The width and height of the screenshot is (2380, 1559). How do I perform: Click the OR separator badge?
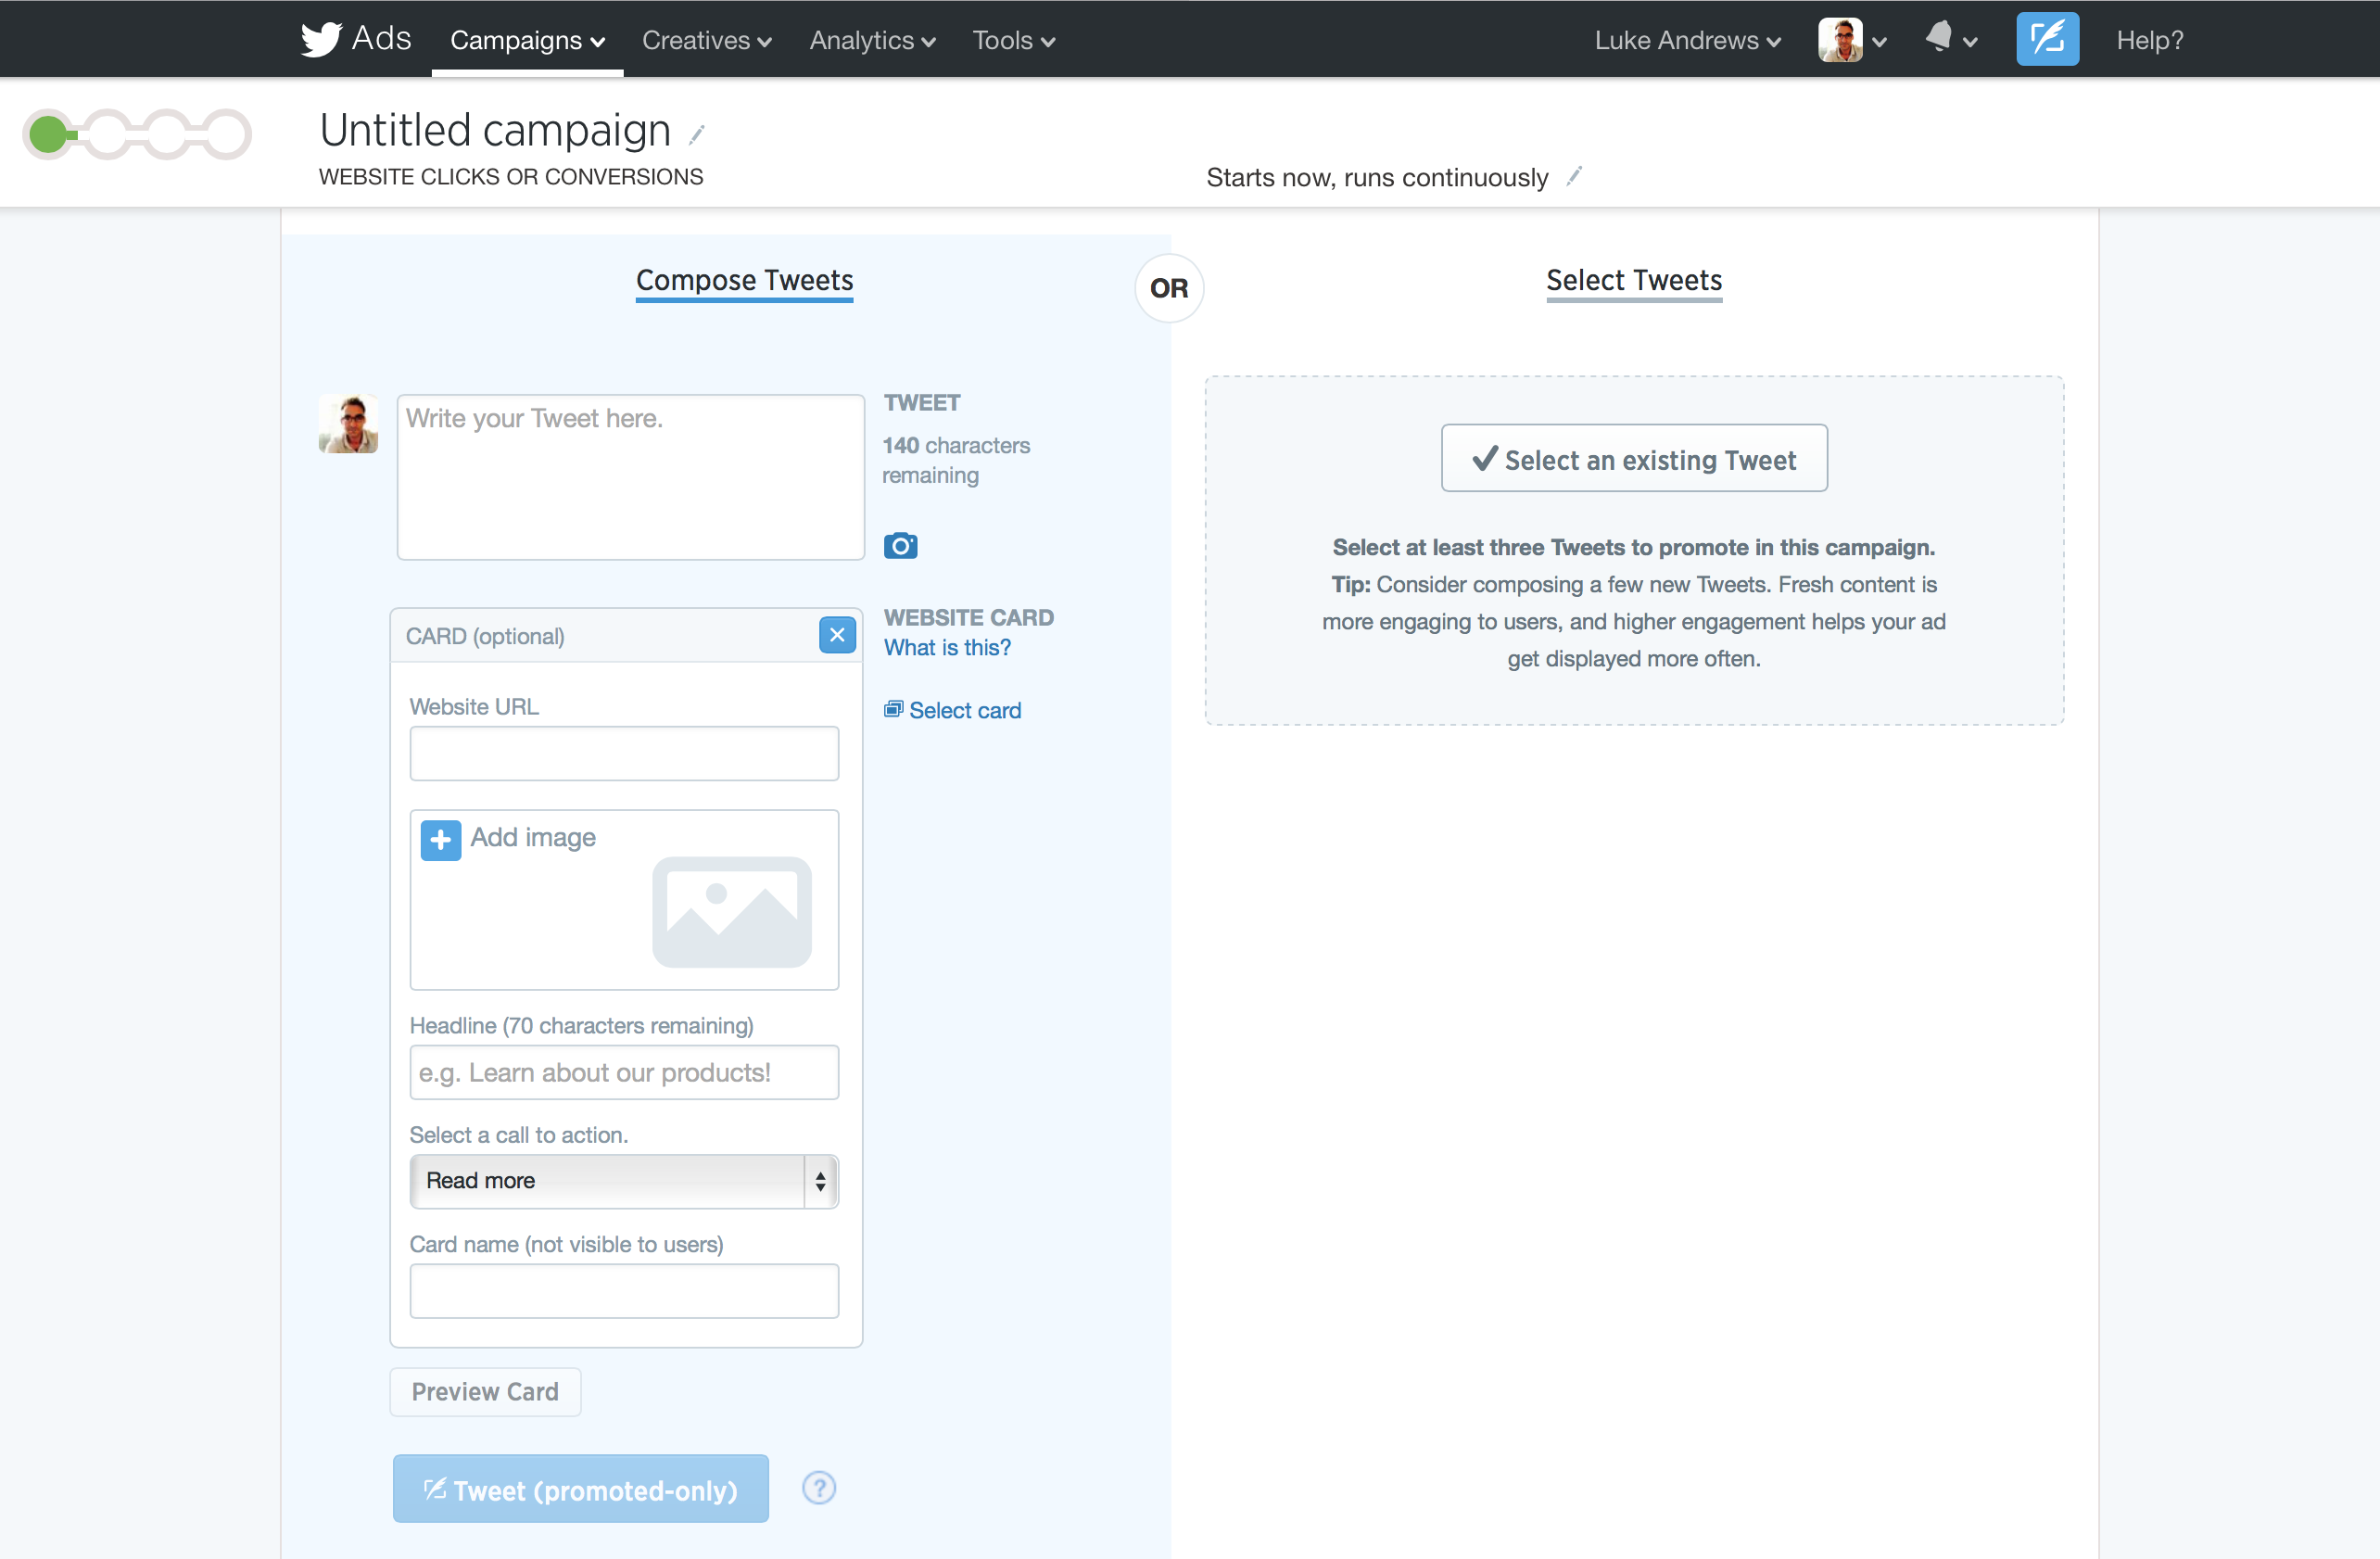point(1169,288)
